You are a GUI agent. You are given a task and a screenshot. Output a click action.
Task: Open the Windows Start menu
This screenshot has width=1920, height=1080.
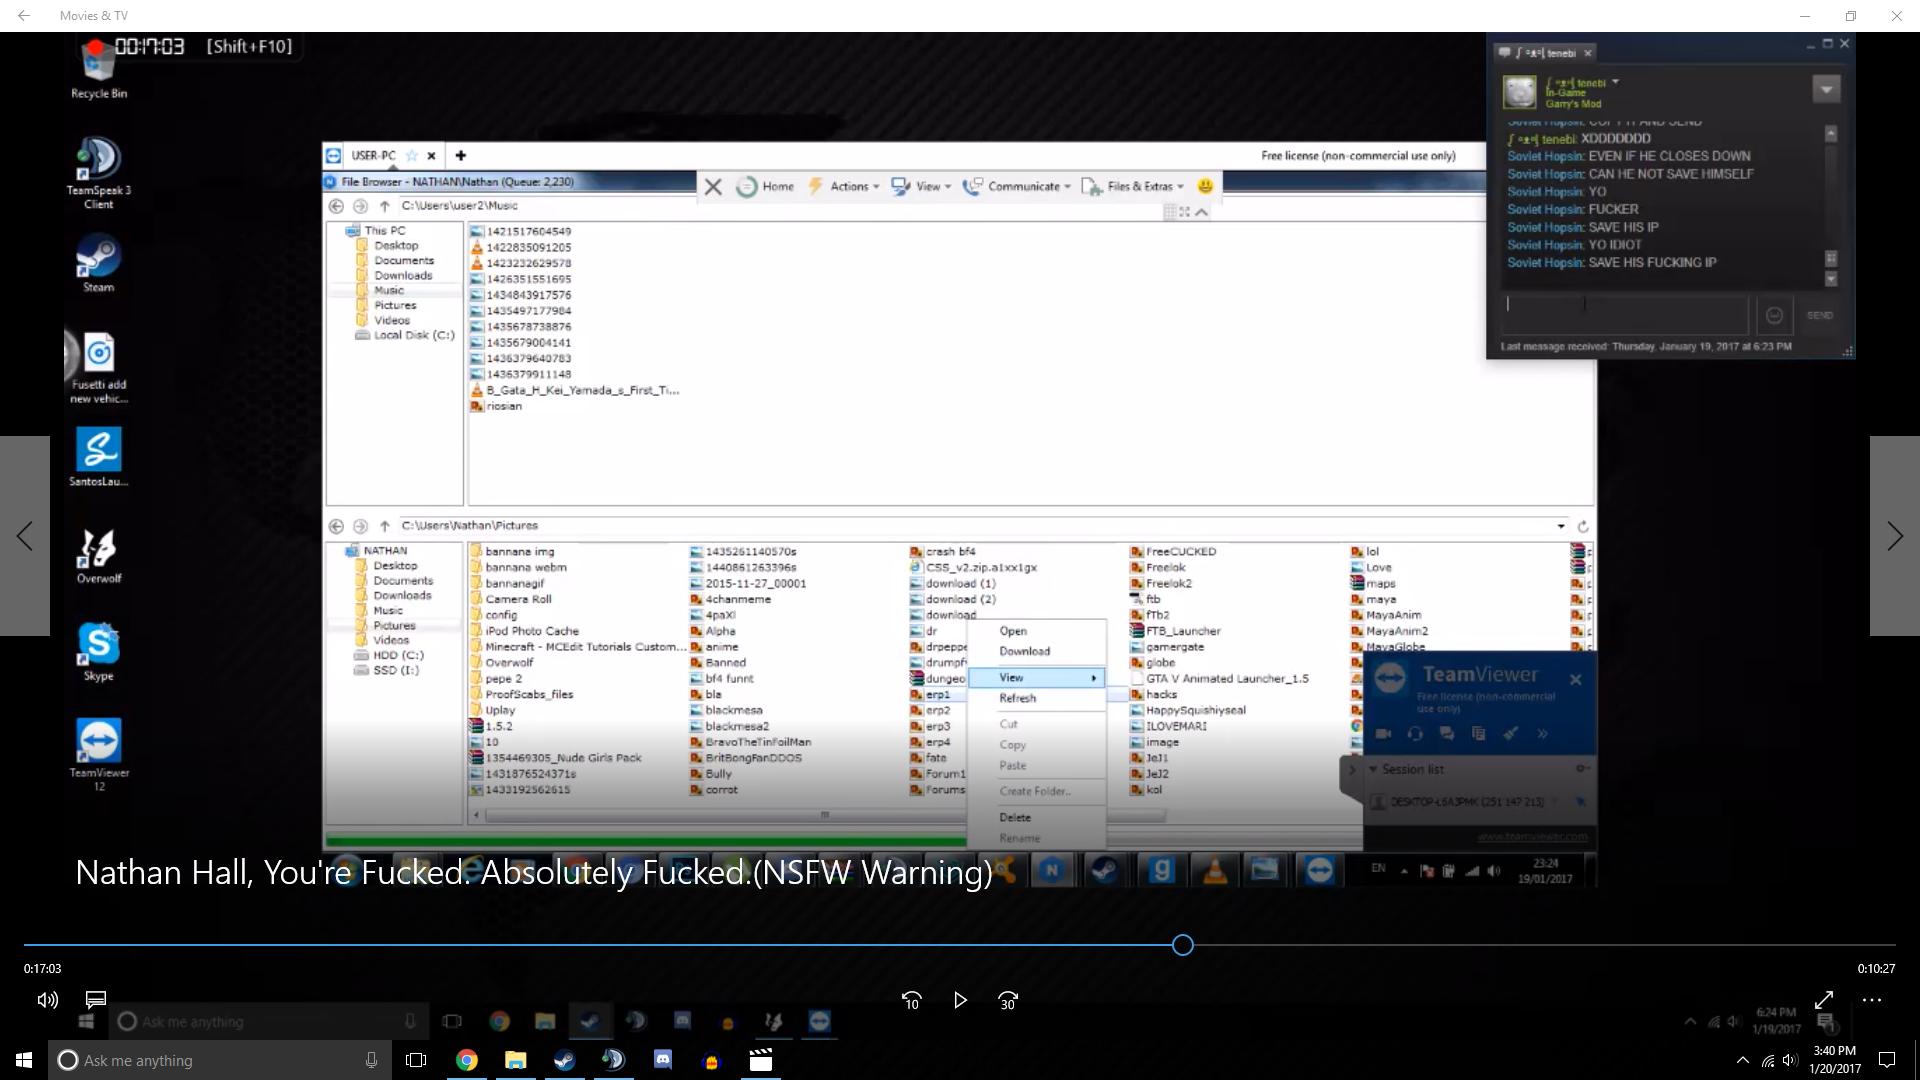coord(24,1060)
